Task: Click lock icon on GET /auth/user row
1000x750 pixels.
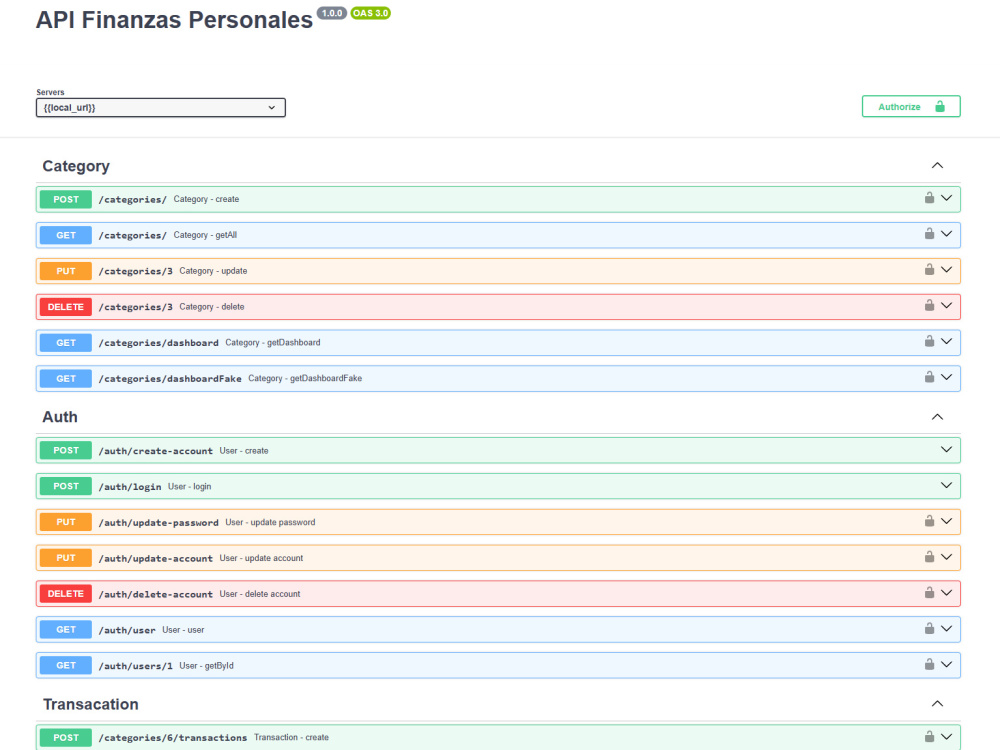Action: [x=929, y=628]
